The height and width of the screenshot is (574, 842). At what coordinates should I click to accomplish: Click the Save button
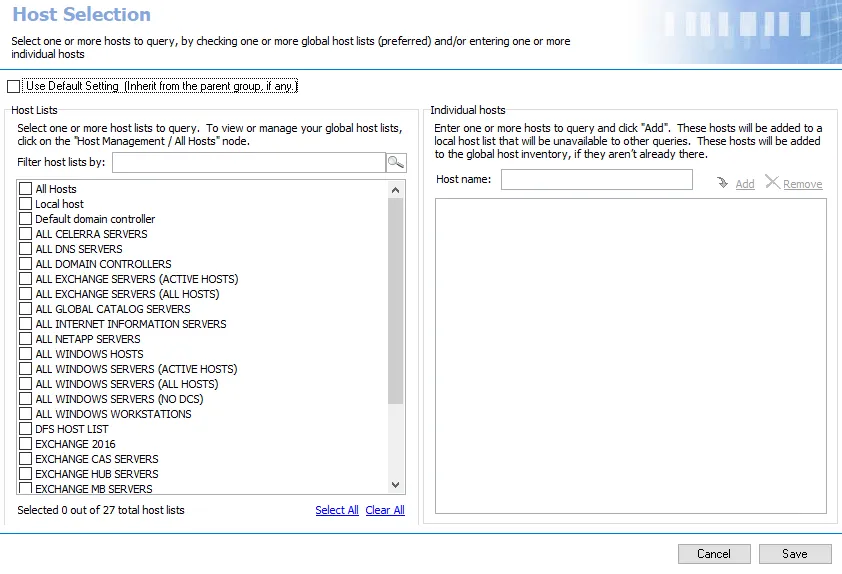795,554
